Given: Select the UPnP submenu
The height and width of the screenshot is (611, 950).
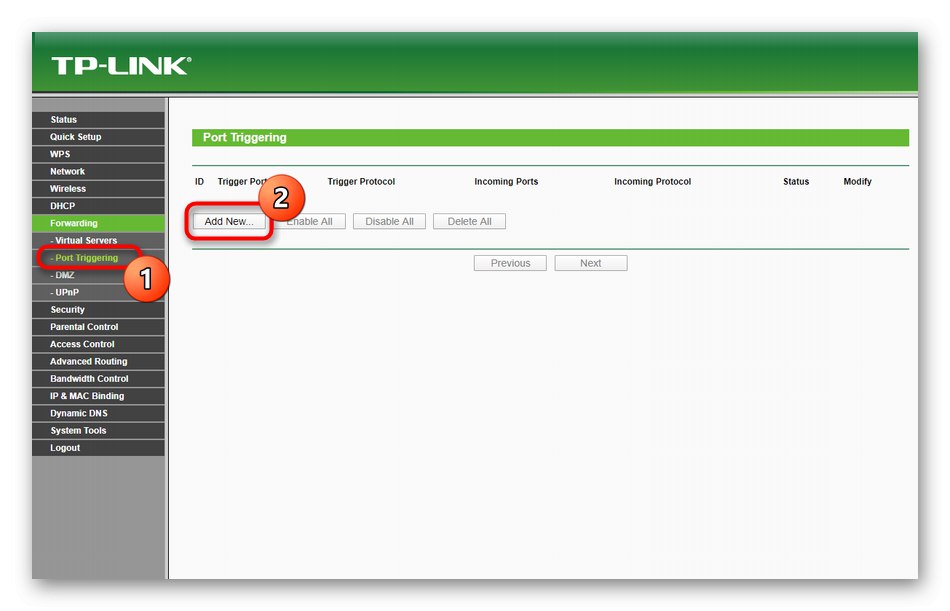Looking at the screenshot, I should tap(98, 292).
